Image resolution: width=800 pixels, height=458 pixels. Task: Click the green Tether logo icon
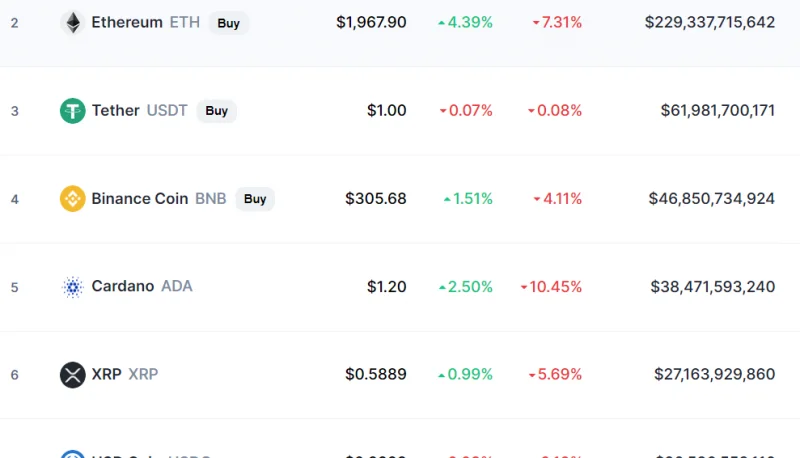[72, 111]
